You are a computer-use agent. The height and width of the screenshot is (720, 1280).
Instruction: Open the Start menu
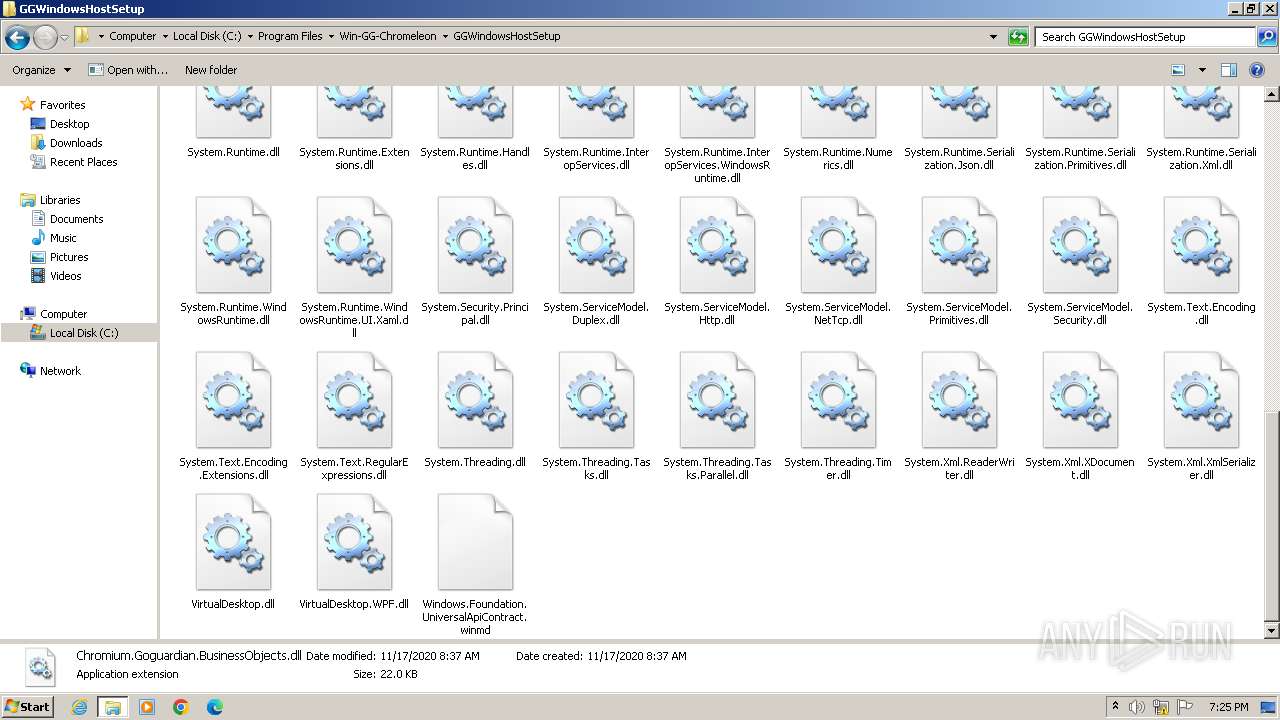tap(28, 706)
